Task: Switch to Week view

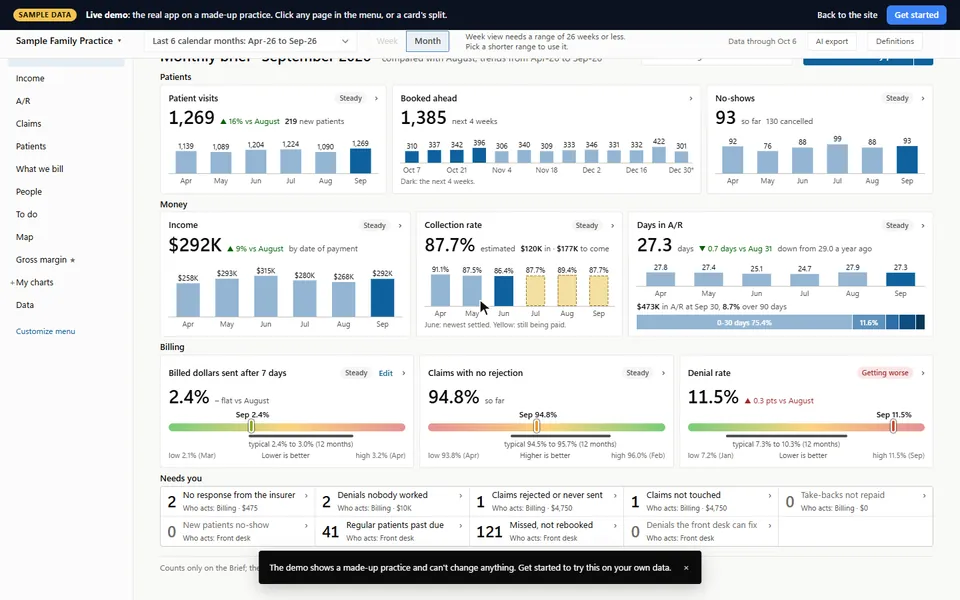Action: [x=387, y=41]
